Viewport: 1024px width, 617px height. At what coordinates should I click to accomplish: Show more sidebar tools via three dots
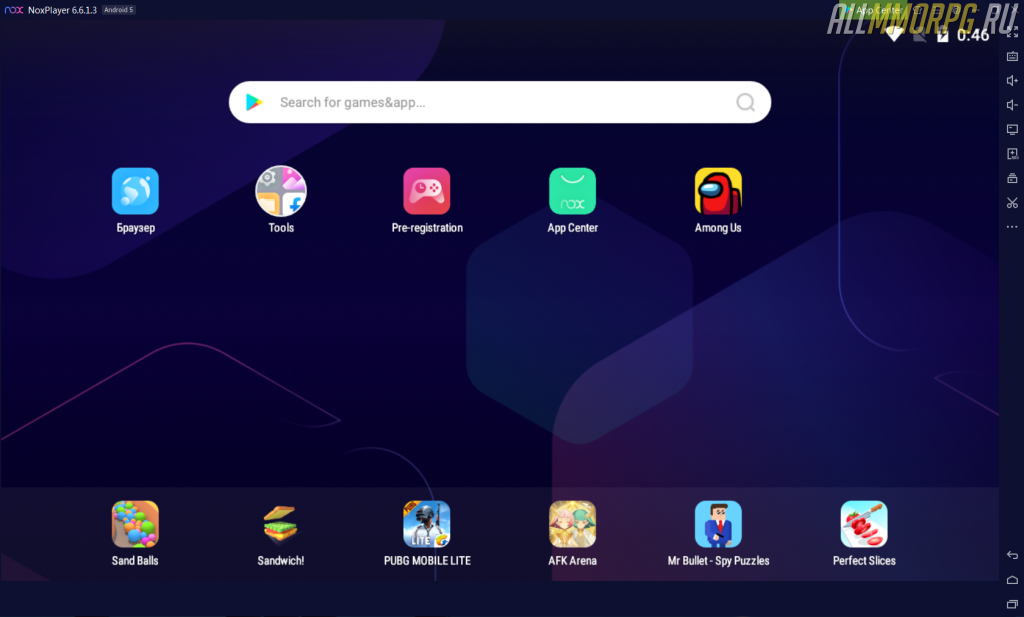point(1012,227)
